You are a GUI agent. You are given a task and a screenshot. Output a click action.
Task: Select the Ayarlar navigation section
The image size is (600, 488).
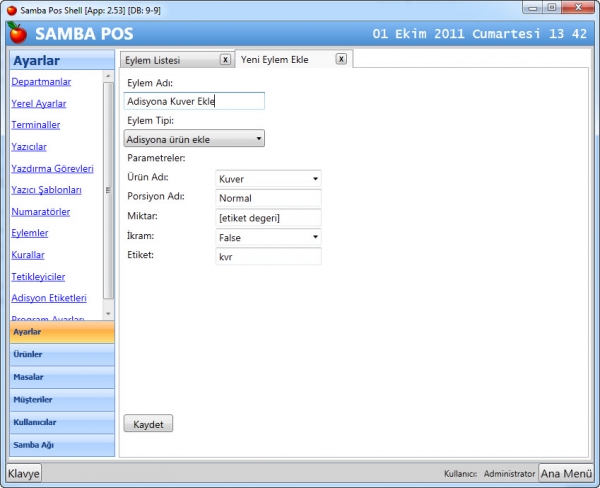62,332
